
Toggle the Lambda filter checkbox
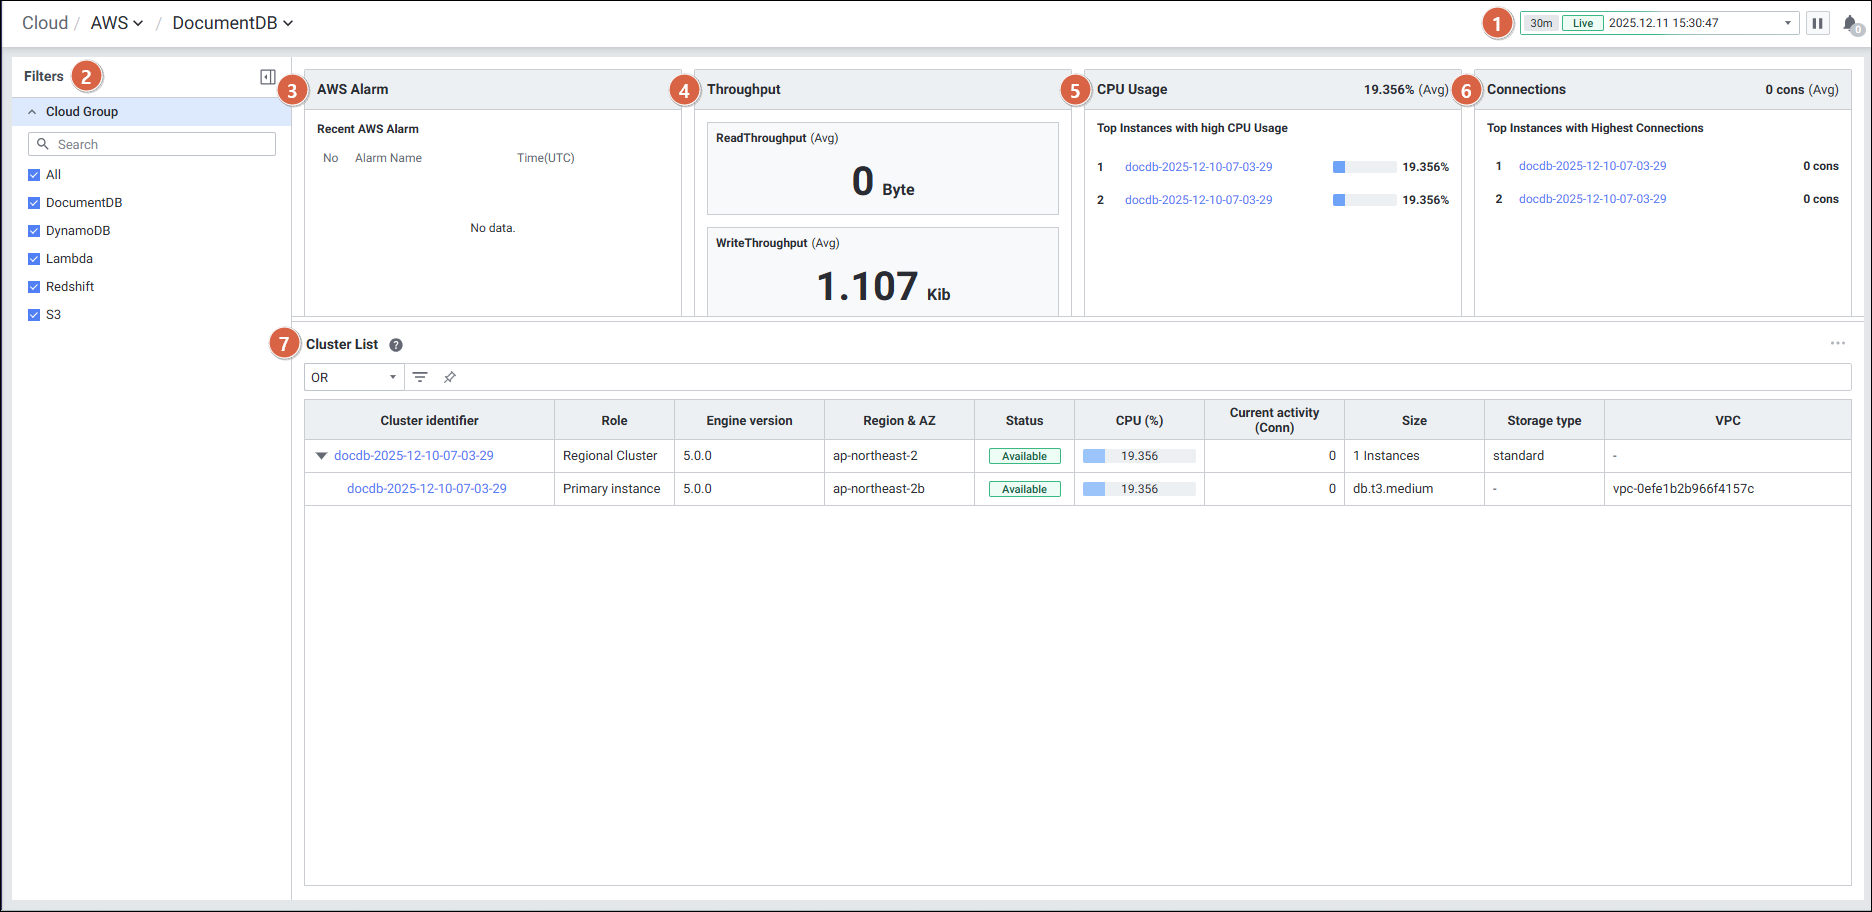[x=34, y=259]
